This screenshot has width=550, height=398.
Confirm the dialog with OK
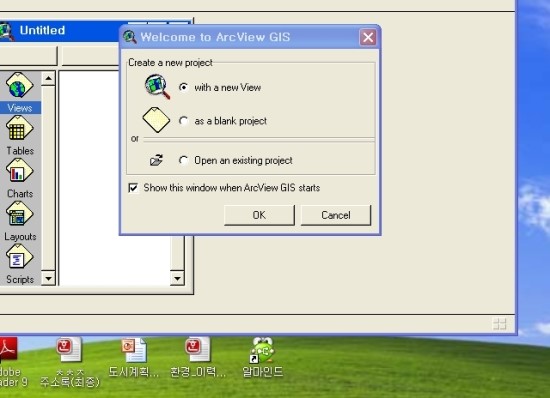[x=259, y=215]
